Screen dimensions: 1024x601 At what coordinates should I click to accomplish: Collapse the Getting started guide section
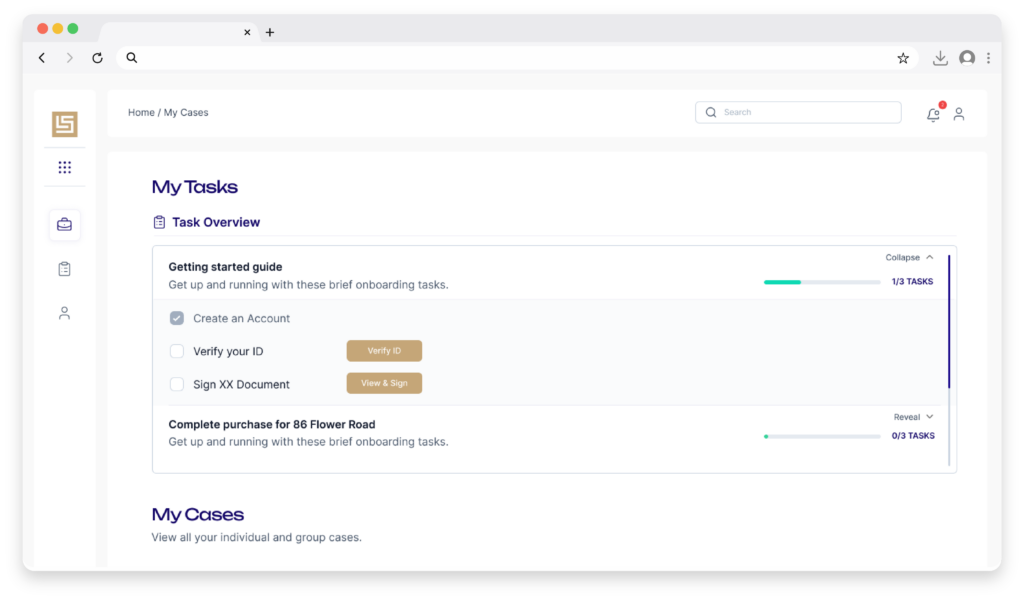tap(909, 258)
